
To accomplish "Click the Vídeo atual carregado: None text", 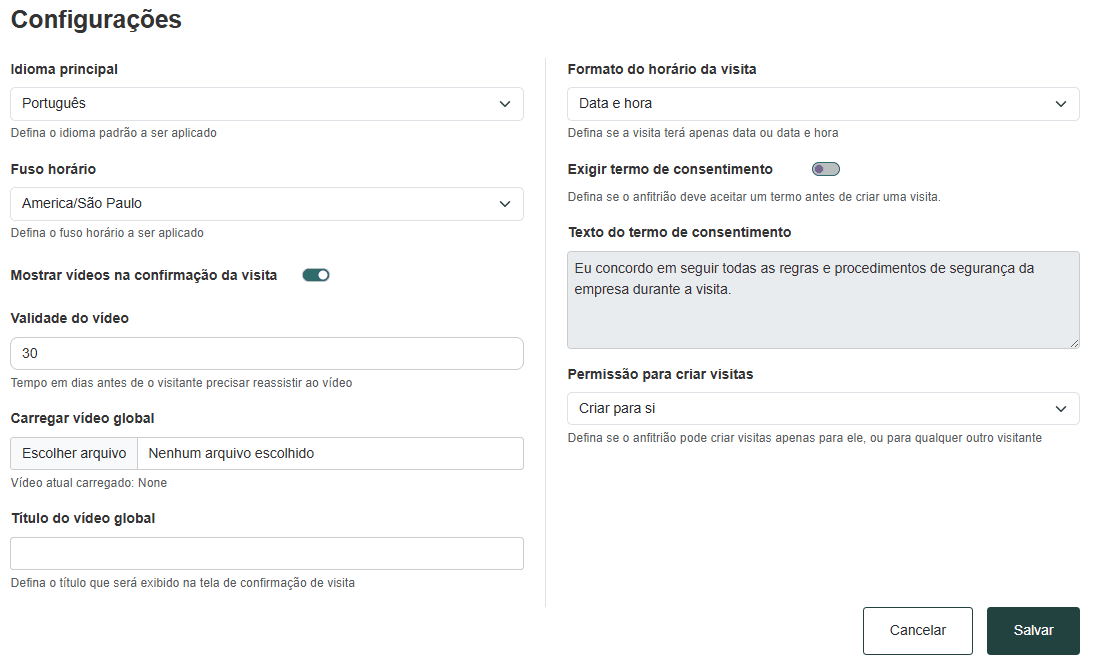I will click(x=89, y=483).
